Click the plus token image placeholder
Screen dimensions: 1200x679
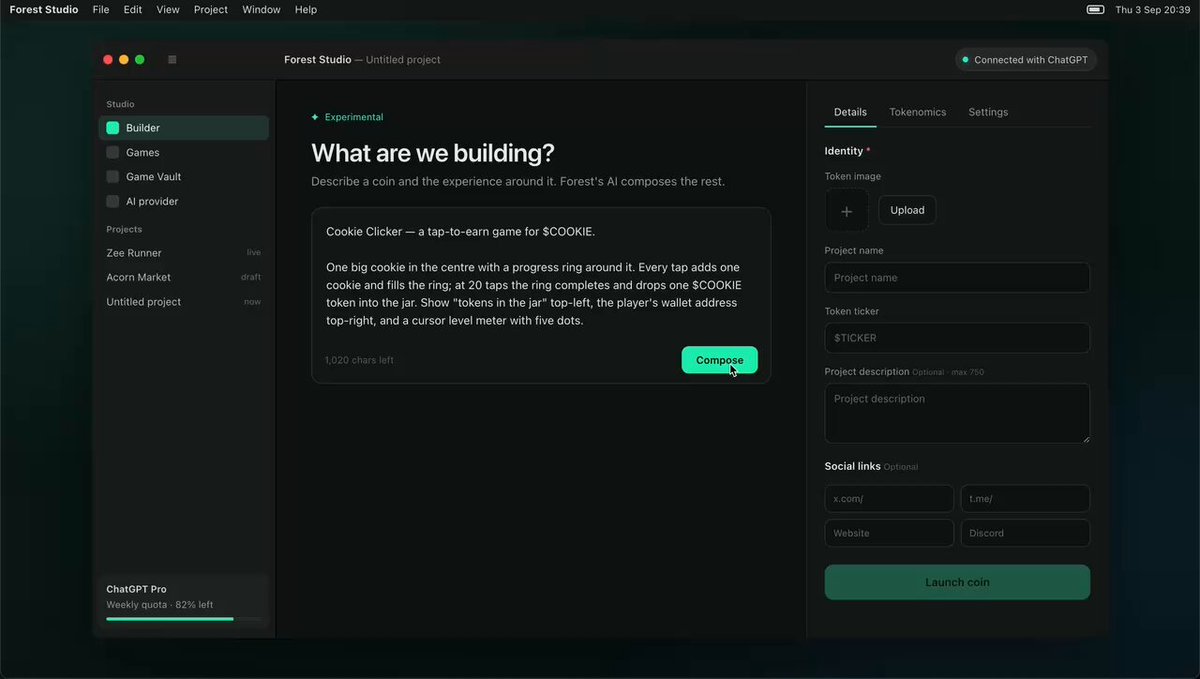pos(846,211)
